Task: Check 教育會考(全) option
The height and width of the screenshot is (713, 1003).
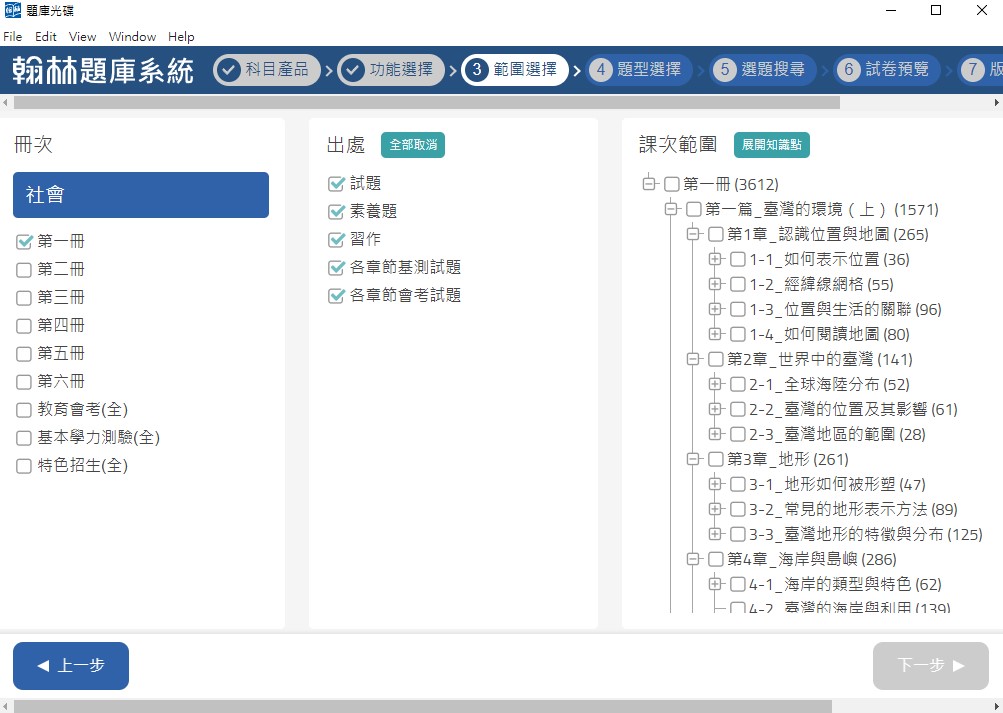Action: point(24,410)
